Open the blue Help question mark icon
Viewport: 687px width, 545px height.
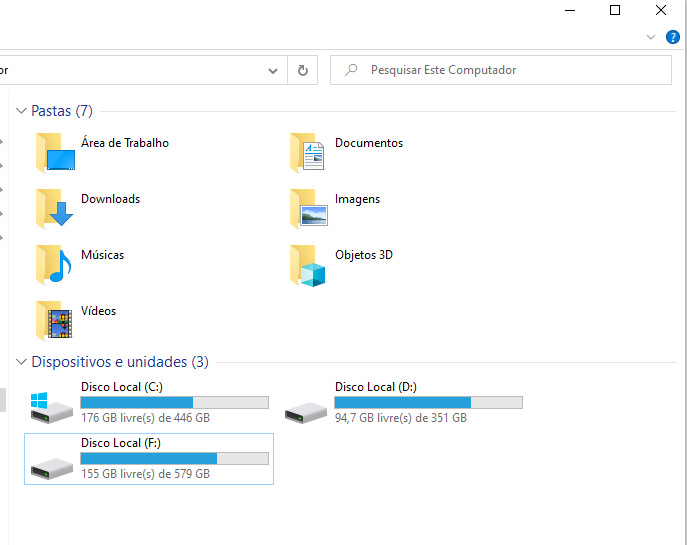[673, 37]
